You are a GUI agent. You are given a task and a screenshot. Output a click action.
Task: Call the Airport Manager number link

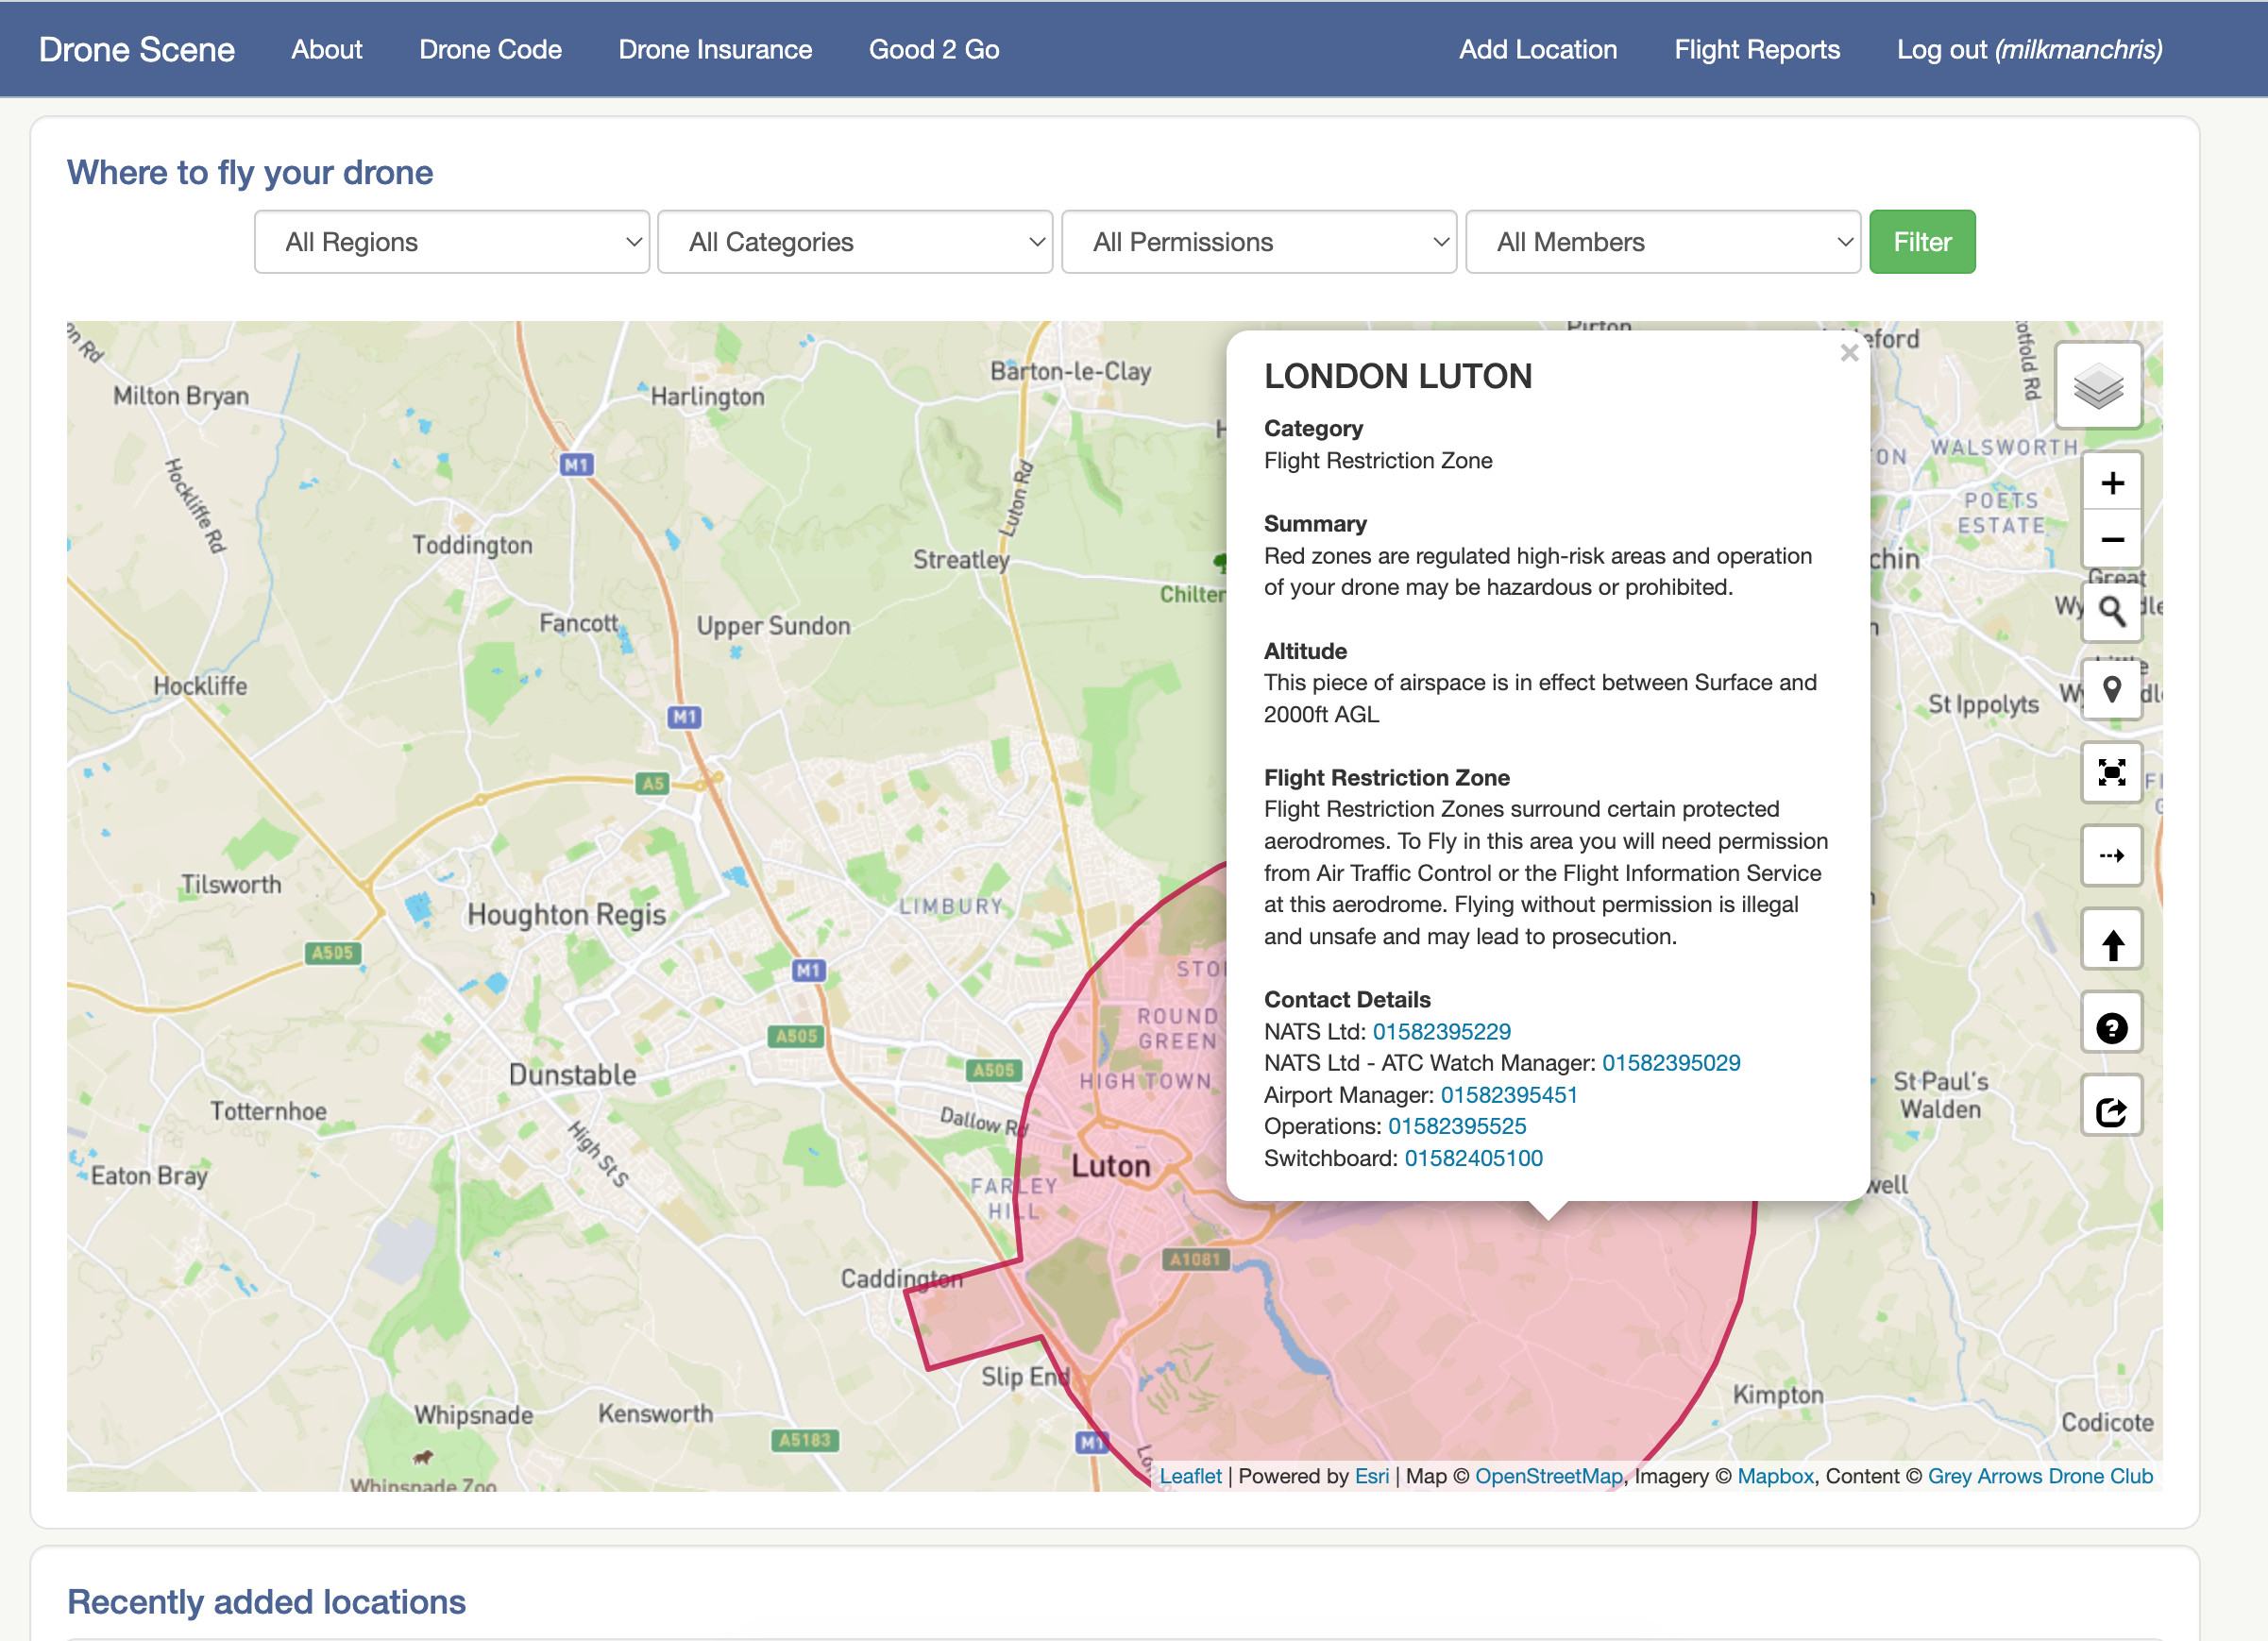[1508, 1095]
